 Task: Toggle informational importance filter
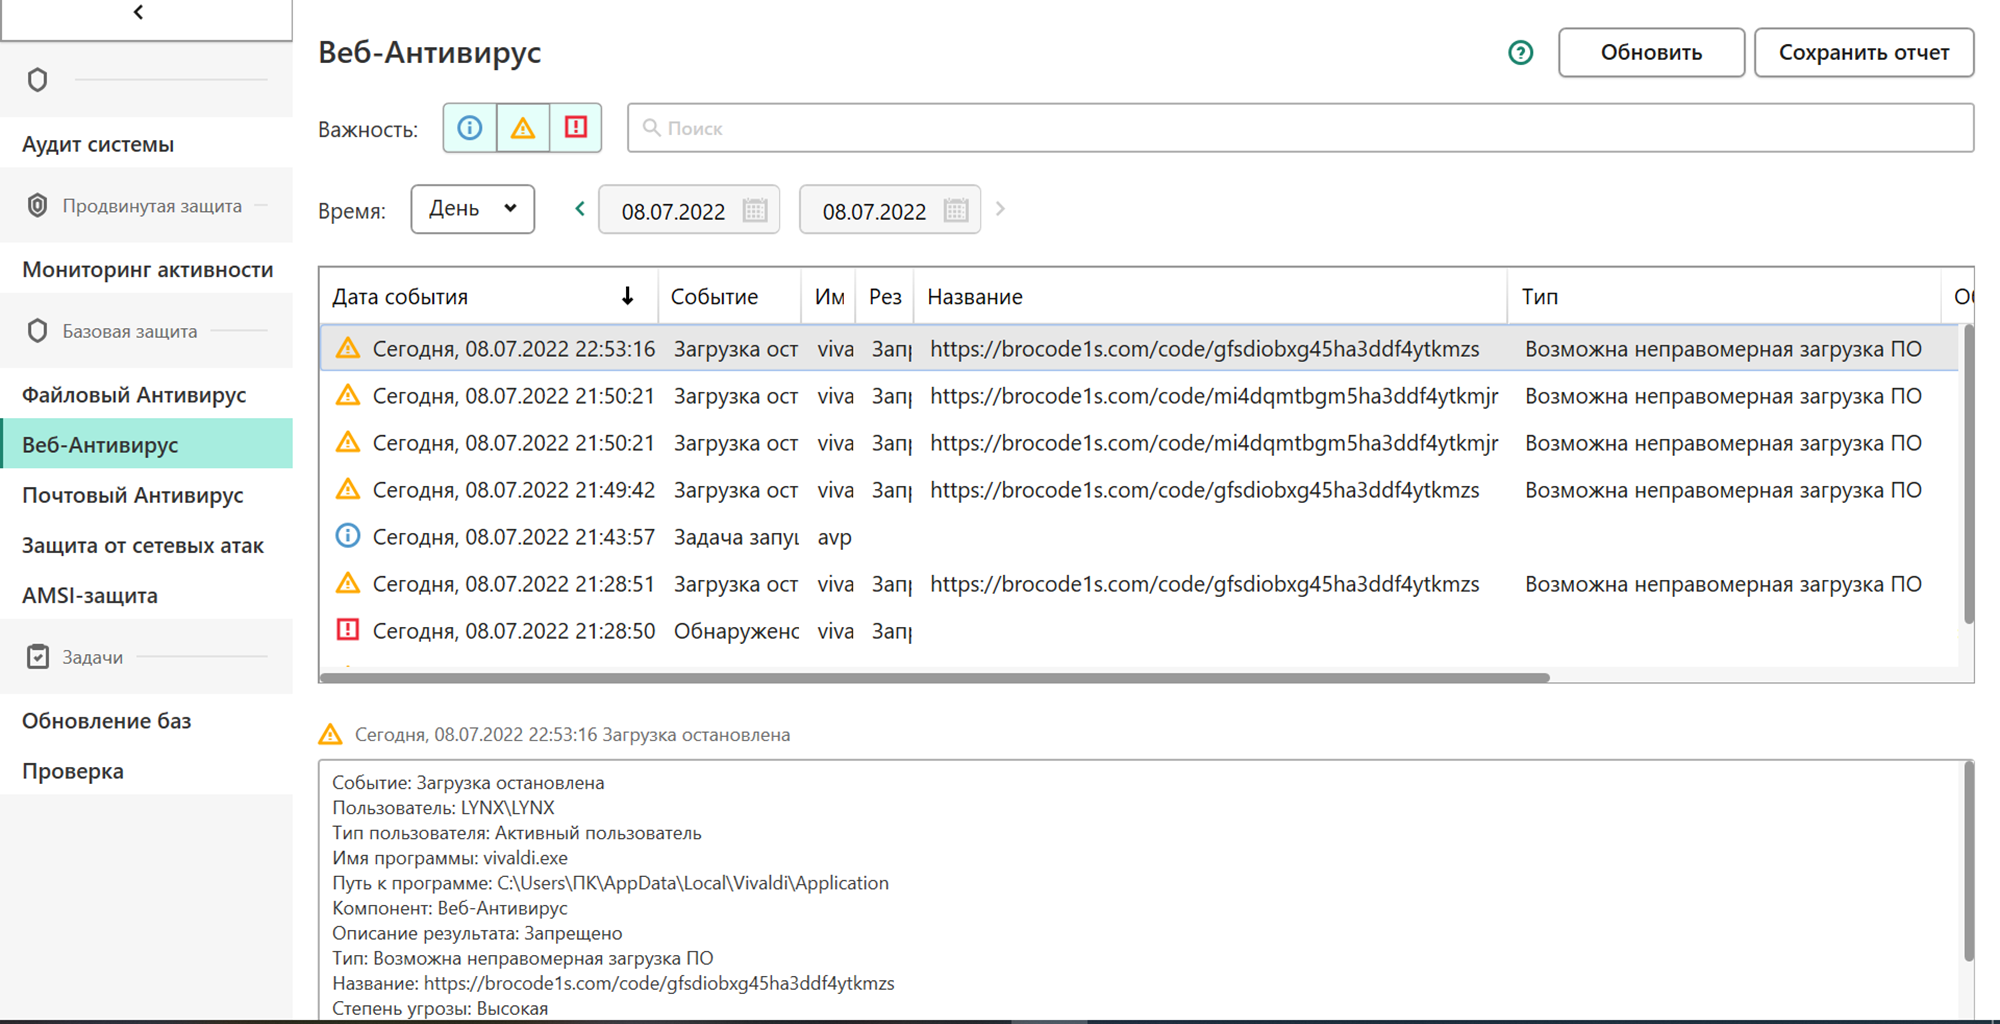[470, 128]
